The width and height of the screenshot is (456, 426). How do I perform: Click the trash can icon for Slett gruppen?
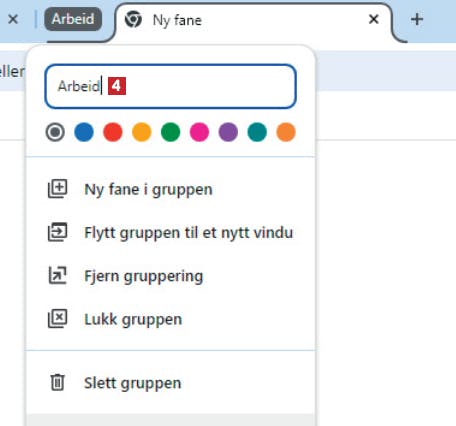point(57,382)
